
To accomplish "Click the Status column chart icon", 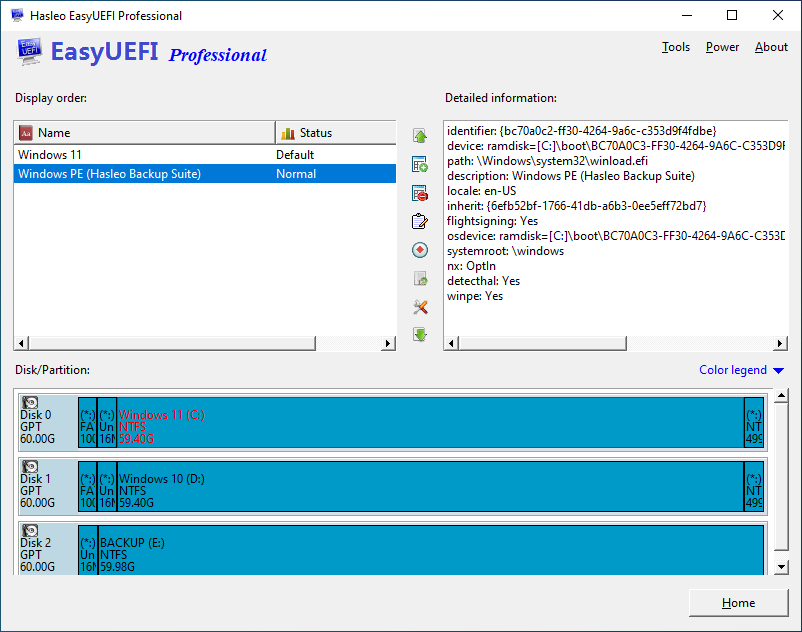I will tap(288, 133).
